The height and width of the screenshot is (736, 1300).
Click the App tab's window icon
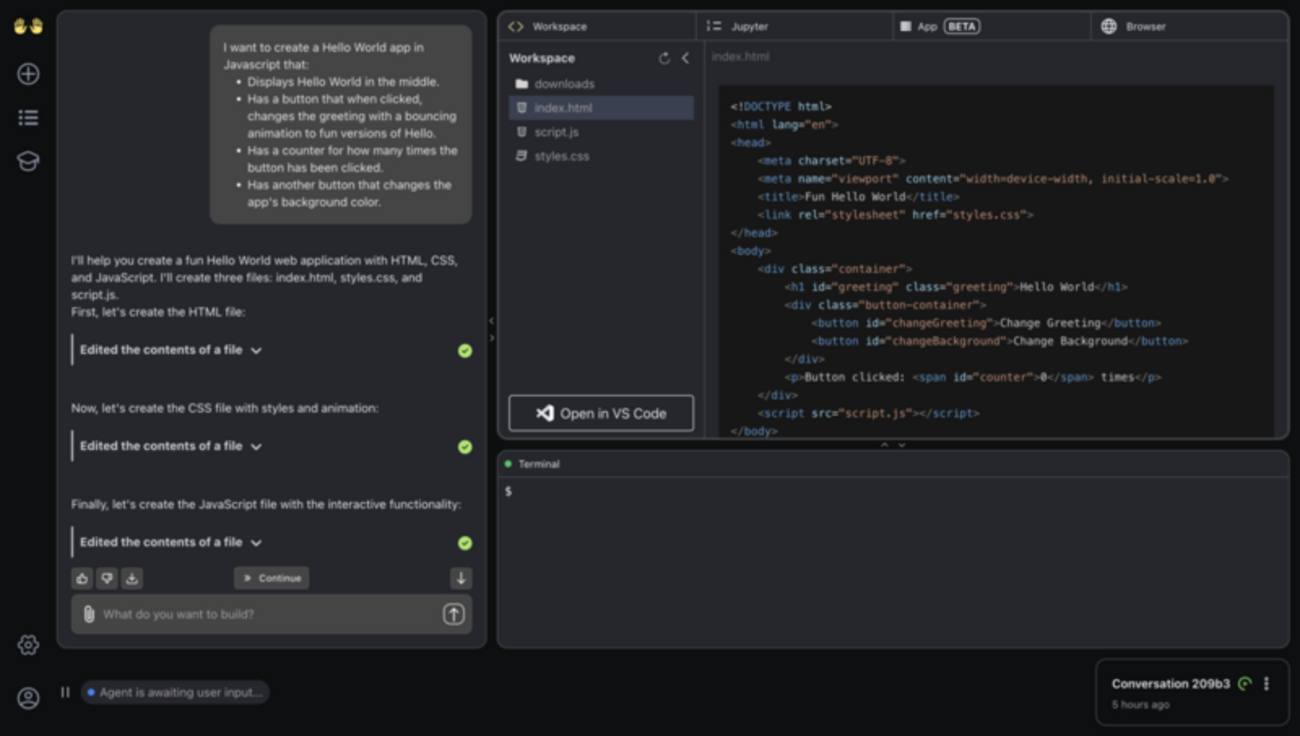tap(905, 26)
